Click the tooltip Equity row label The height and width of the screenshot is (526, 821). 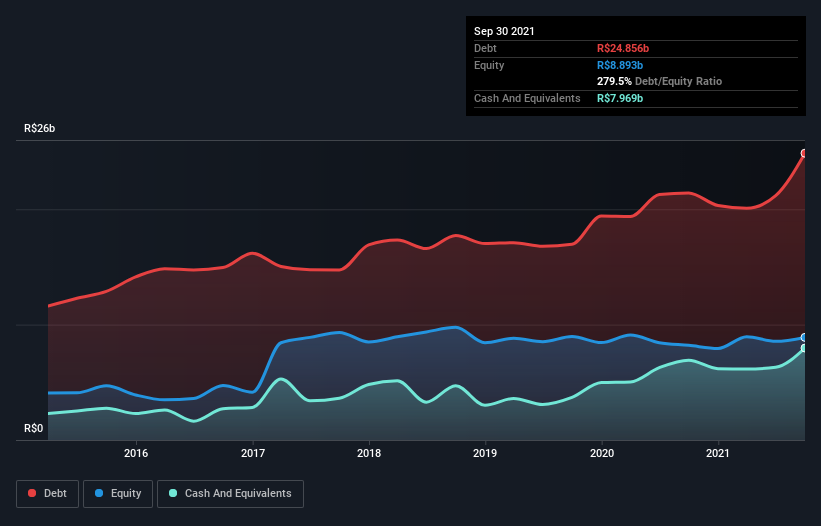point(489,65)
